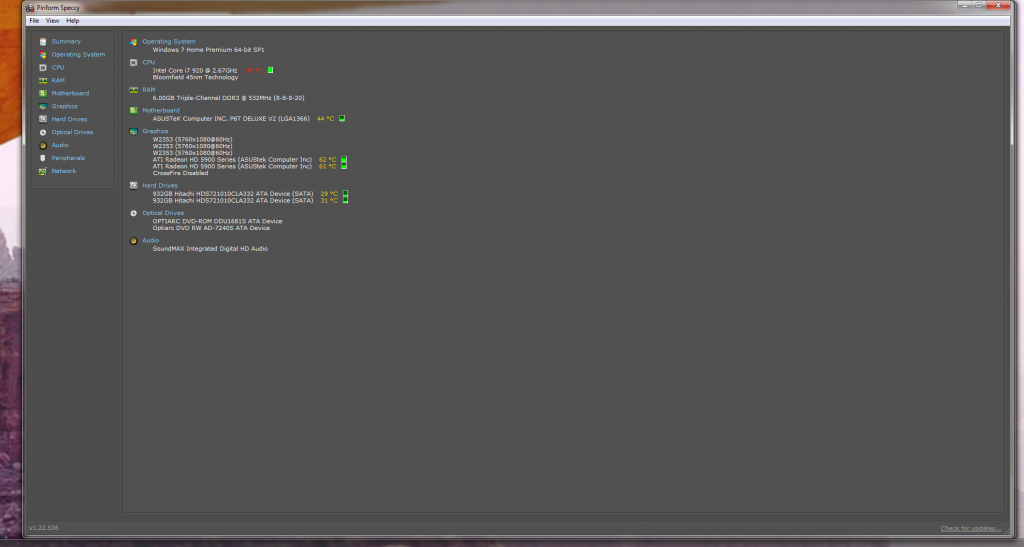Select Summary in the sidebar
Image resolution: width=1024 pixels, height=547 pixels.
(66, 42)
